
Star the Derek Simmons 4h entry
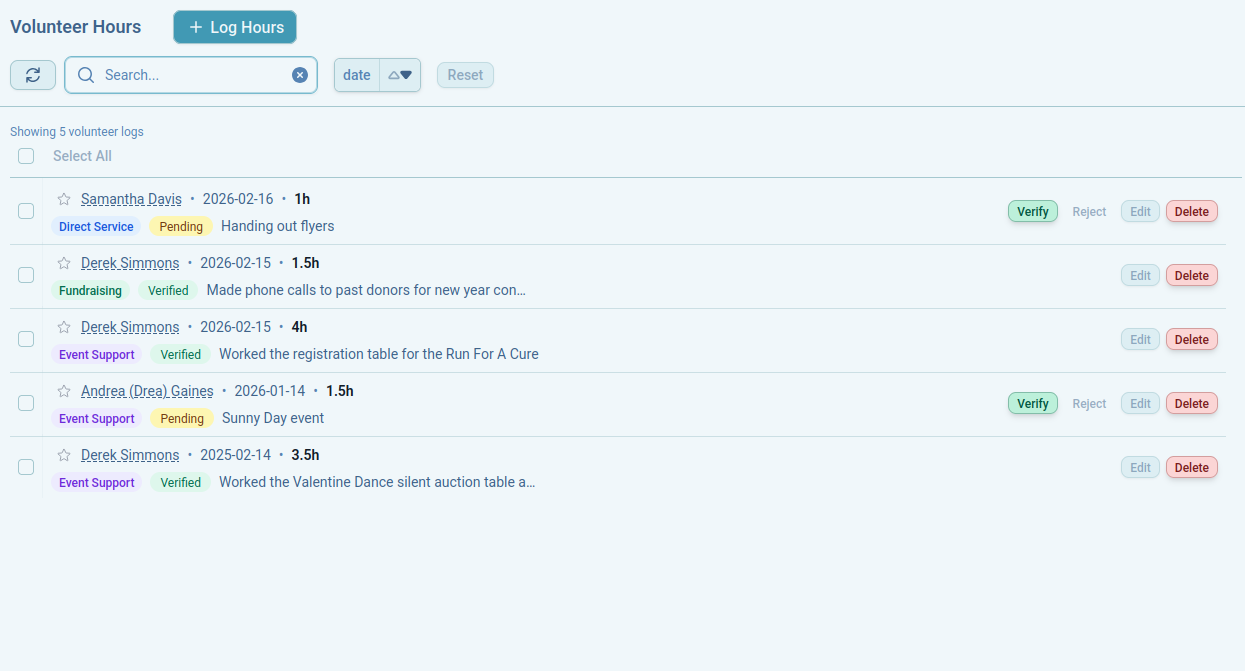coord(64,327)
